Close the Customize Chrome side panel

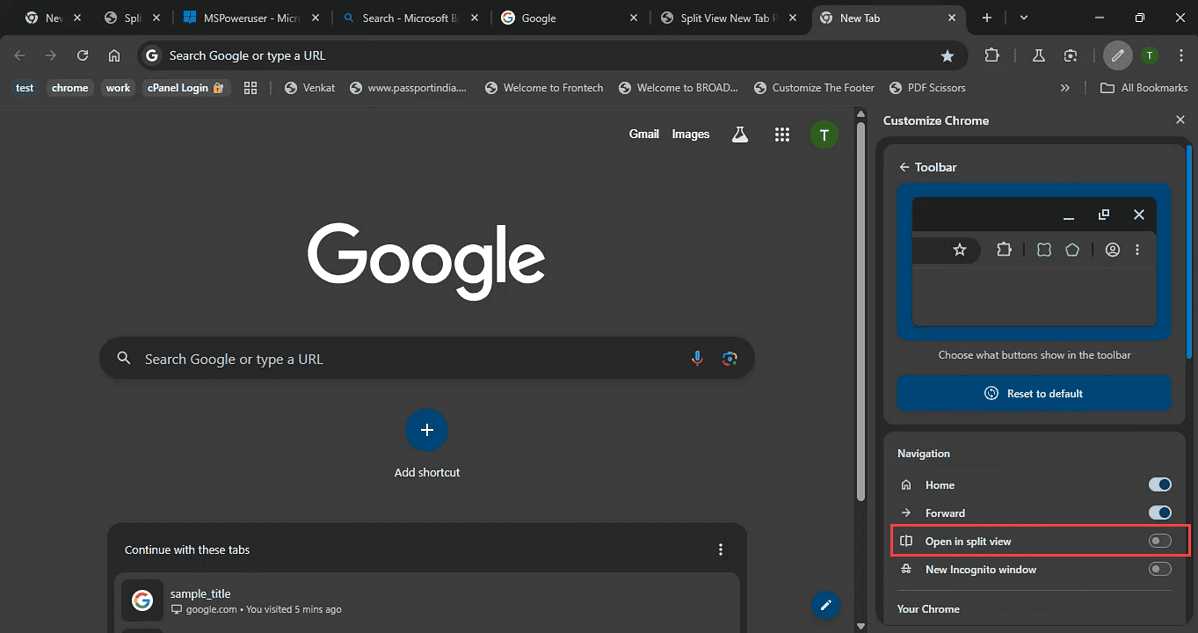pos(1180,120)
